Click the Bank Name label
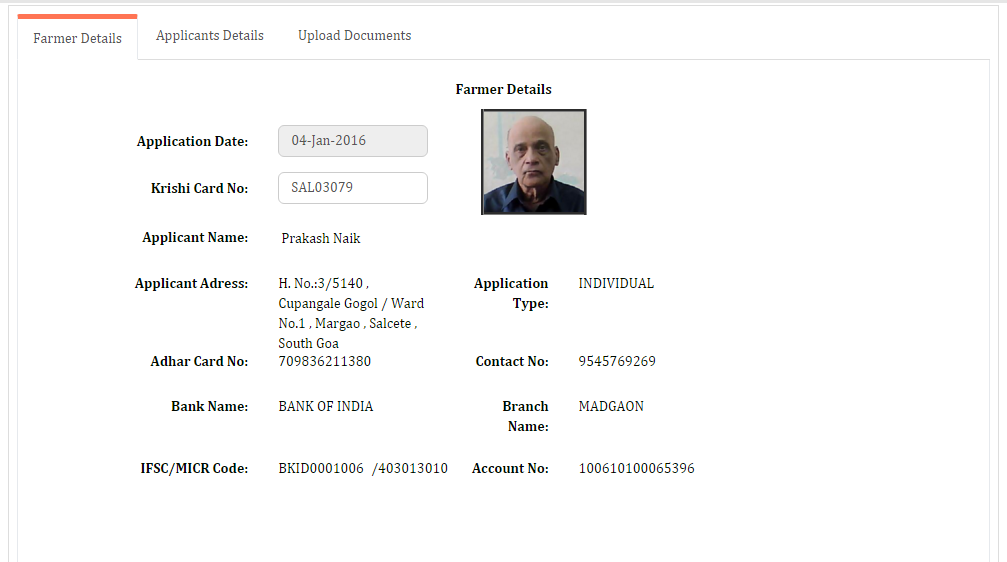The width and height of the screenshot is (1007, 562). (209, 406)
